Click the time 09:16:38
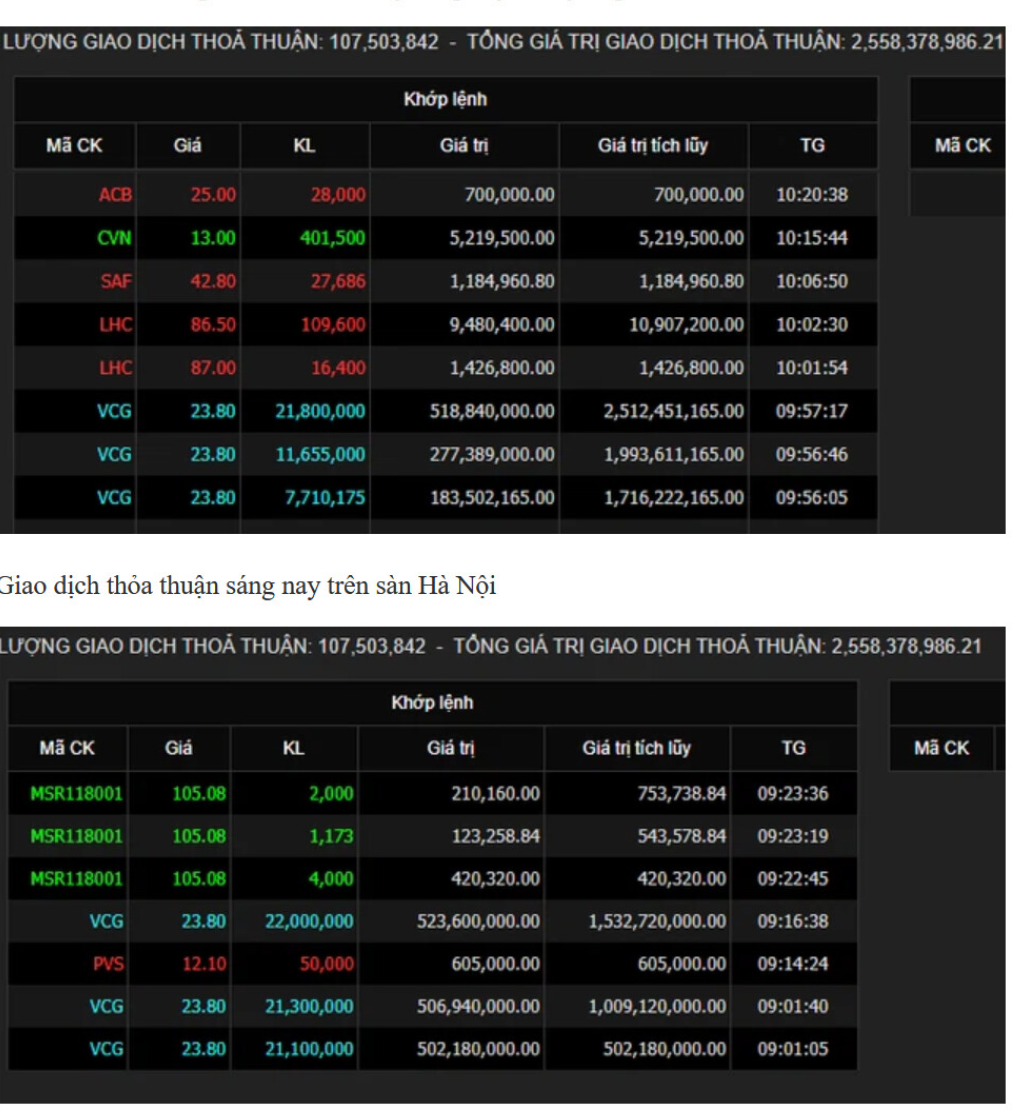 point(793,921)
